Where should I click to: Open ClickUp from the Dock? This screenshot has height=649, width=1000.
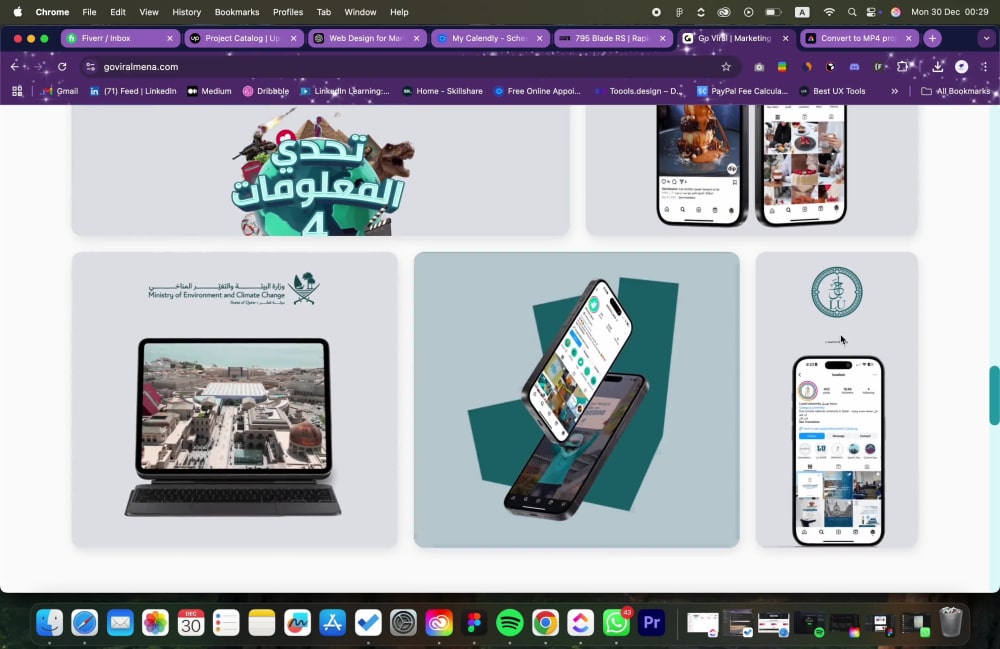click(x=580, y=623)
